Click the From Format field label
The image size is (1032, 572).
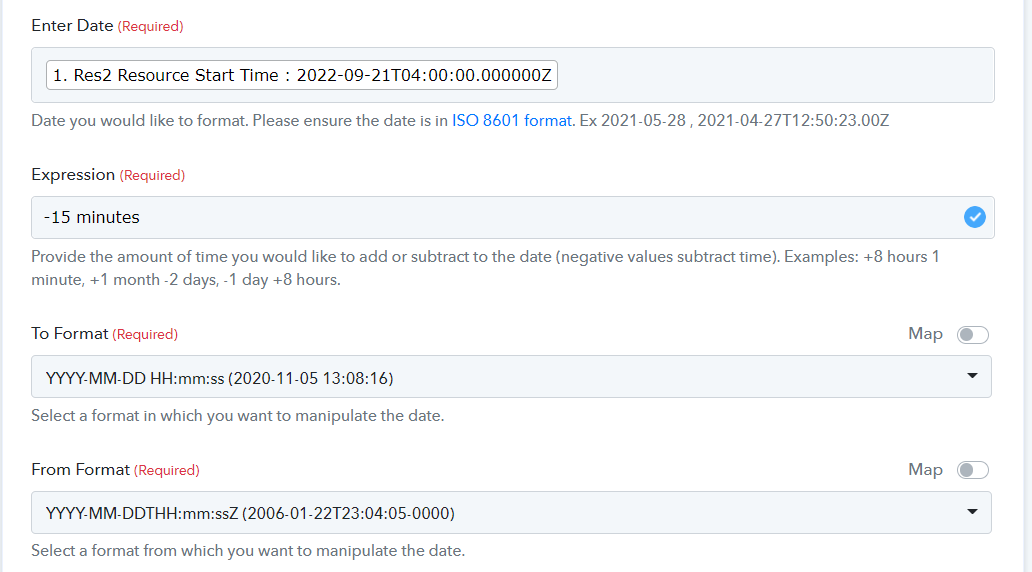click(80, 470)
